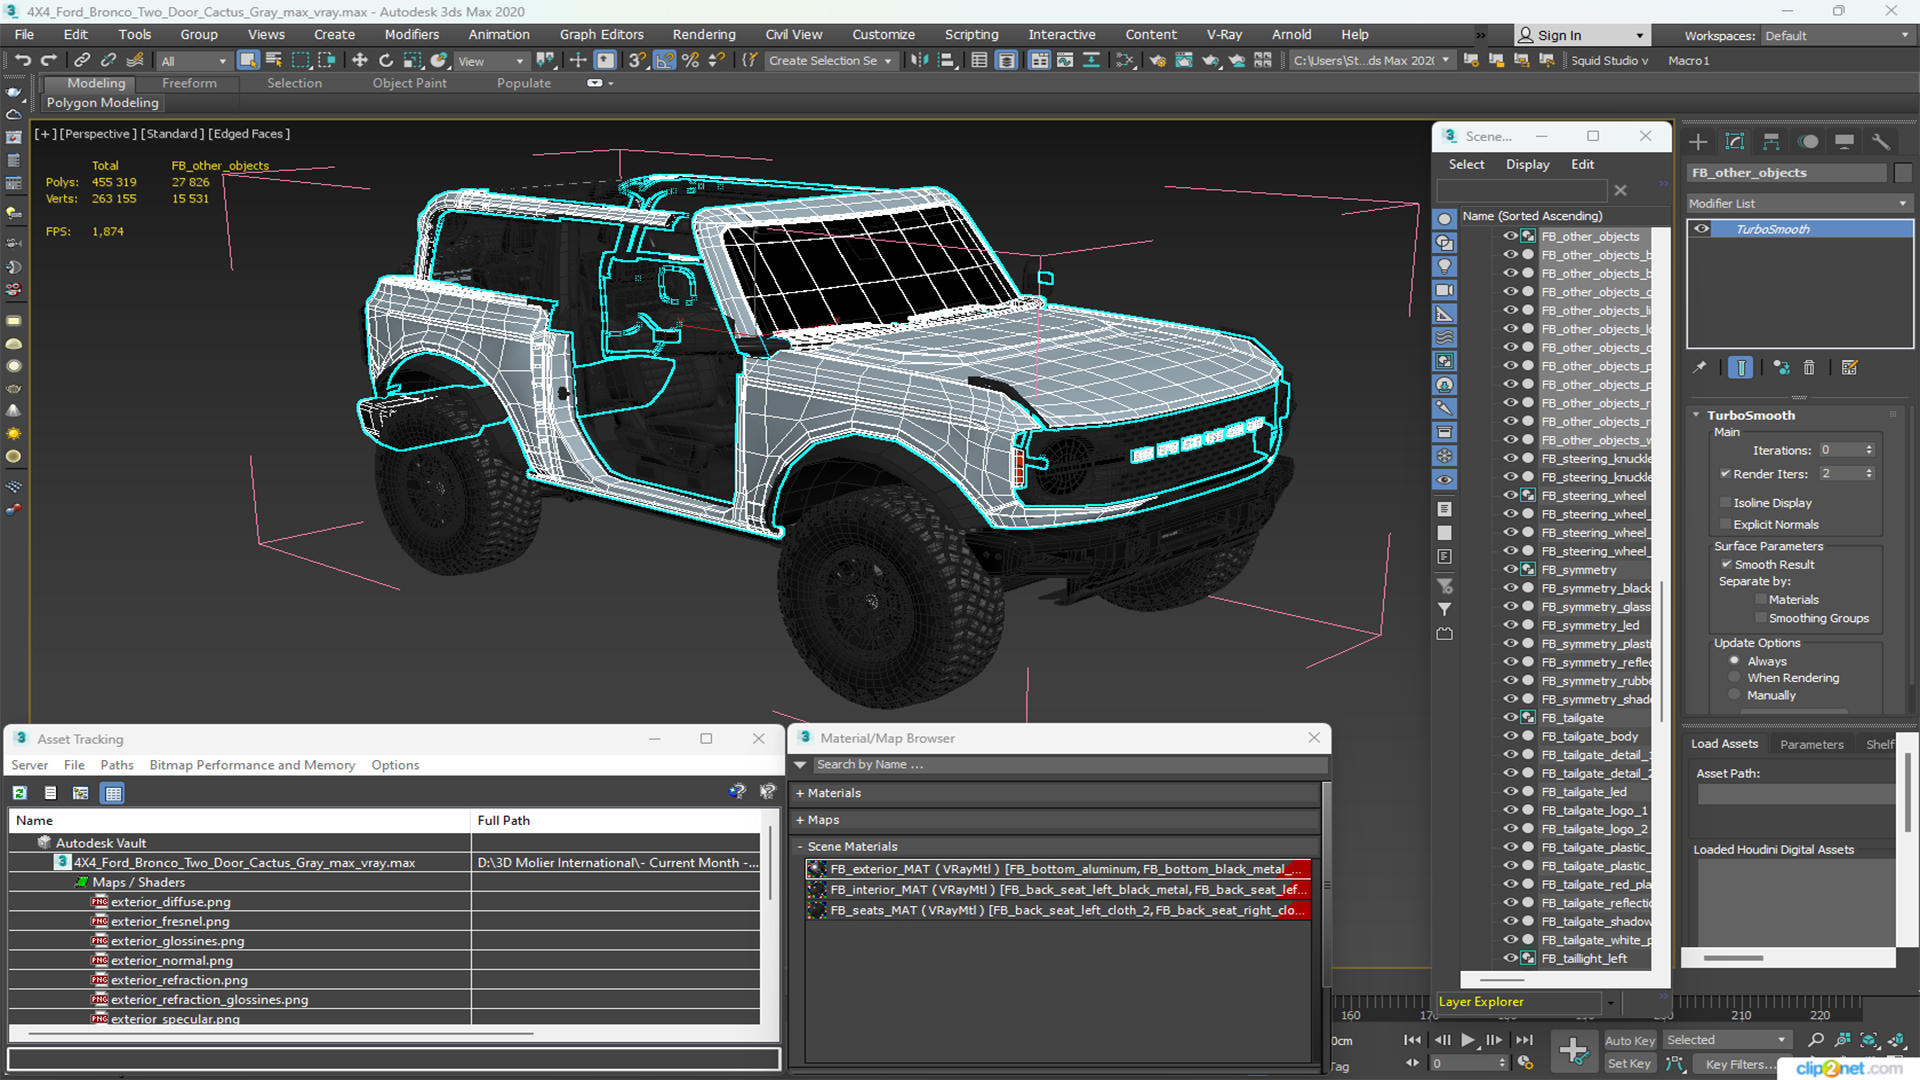This screenshot has width=1920, height=1080.
Task: Switch Asset Tracking to table view icon
Action: pos(113,793)
